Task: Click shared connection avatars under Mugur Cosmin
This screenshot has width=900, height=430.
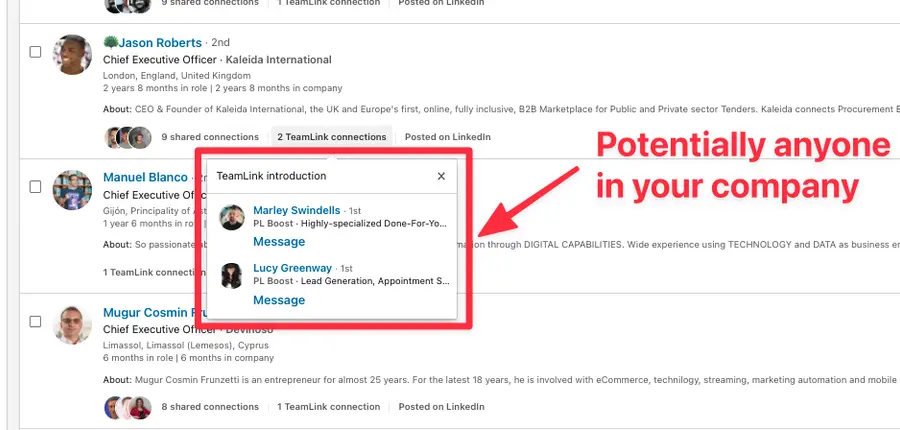Action: click(128, 408)
